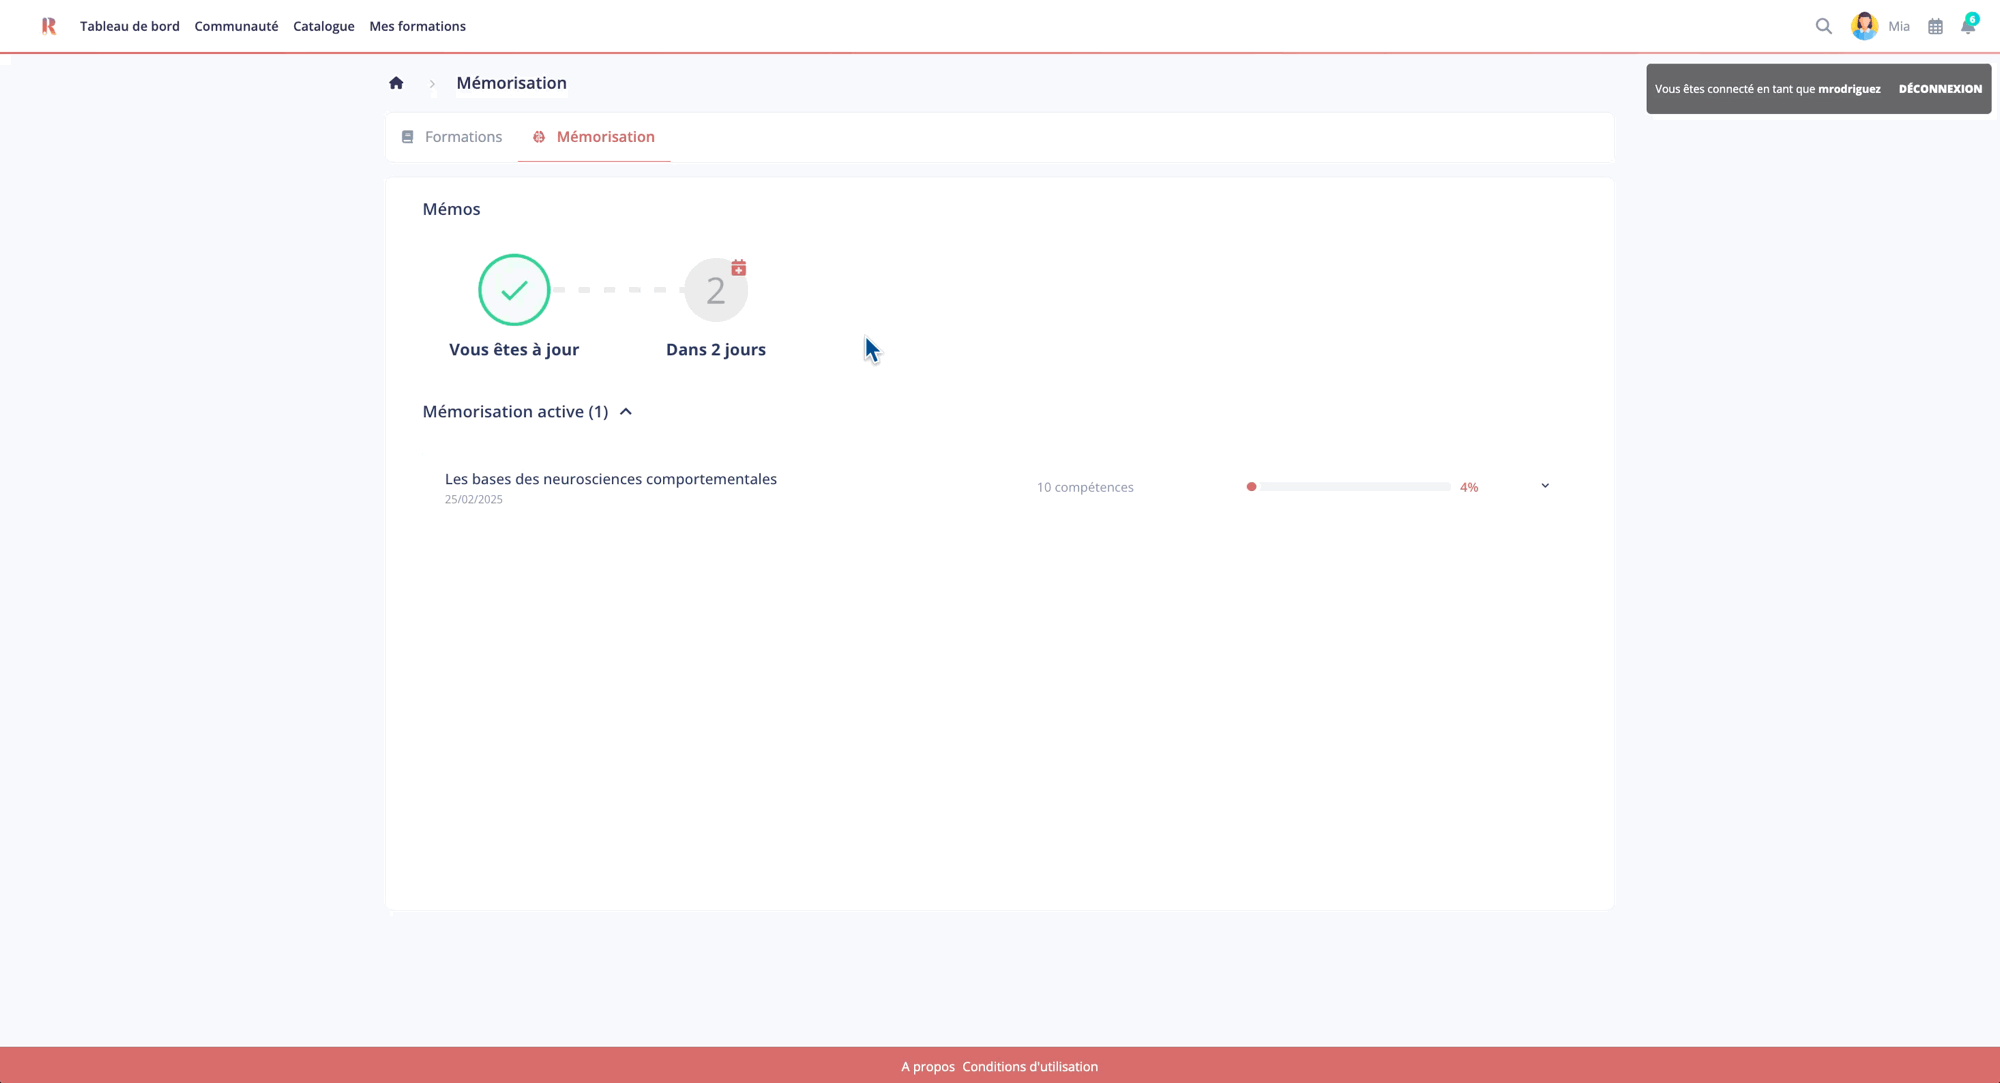Open Tableau de bord menu
Image resolution: width=2000 pixels, height=1083 pixels.
pyautogui.click(x=130, y=26)
